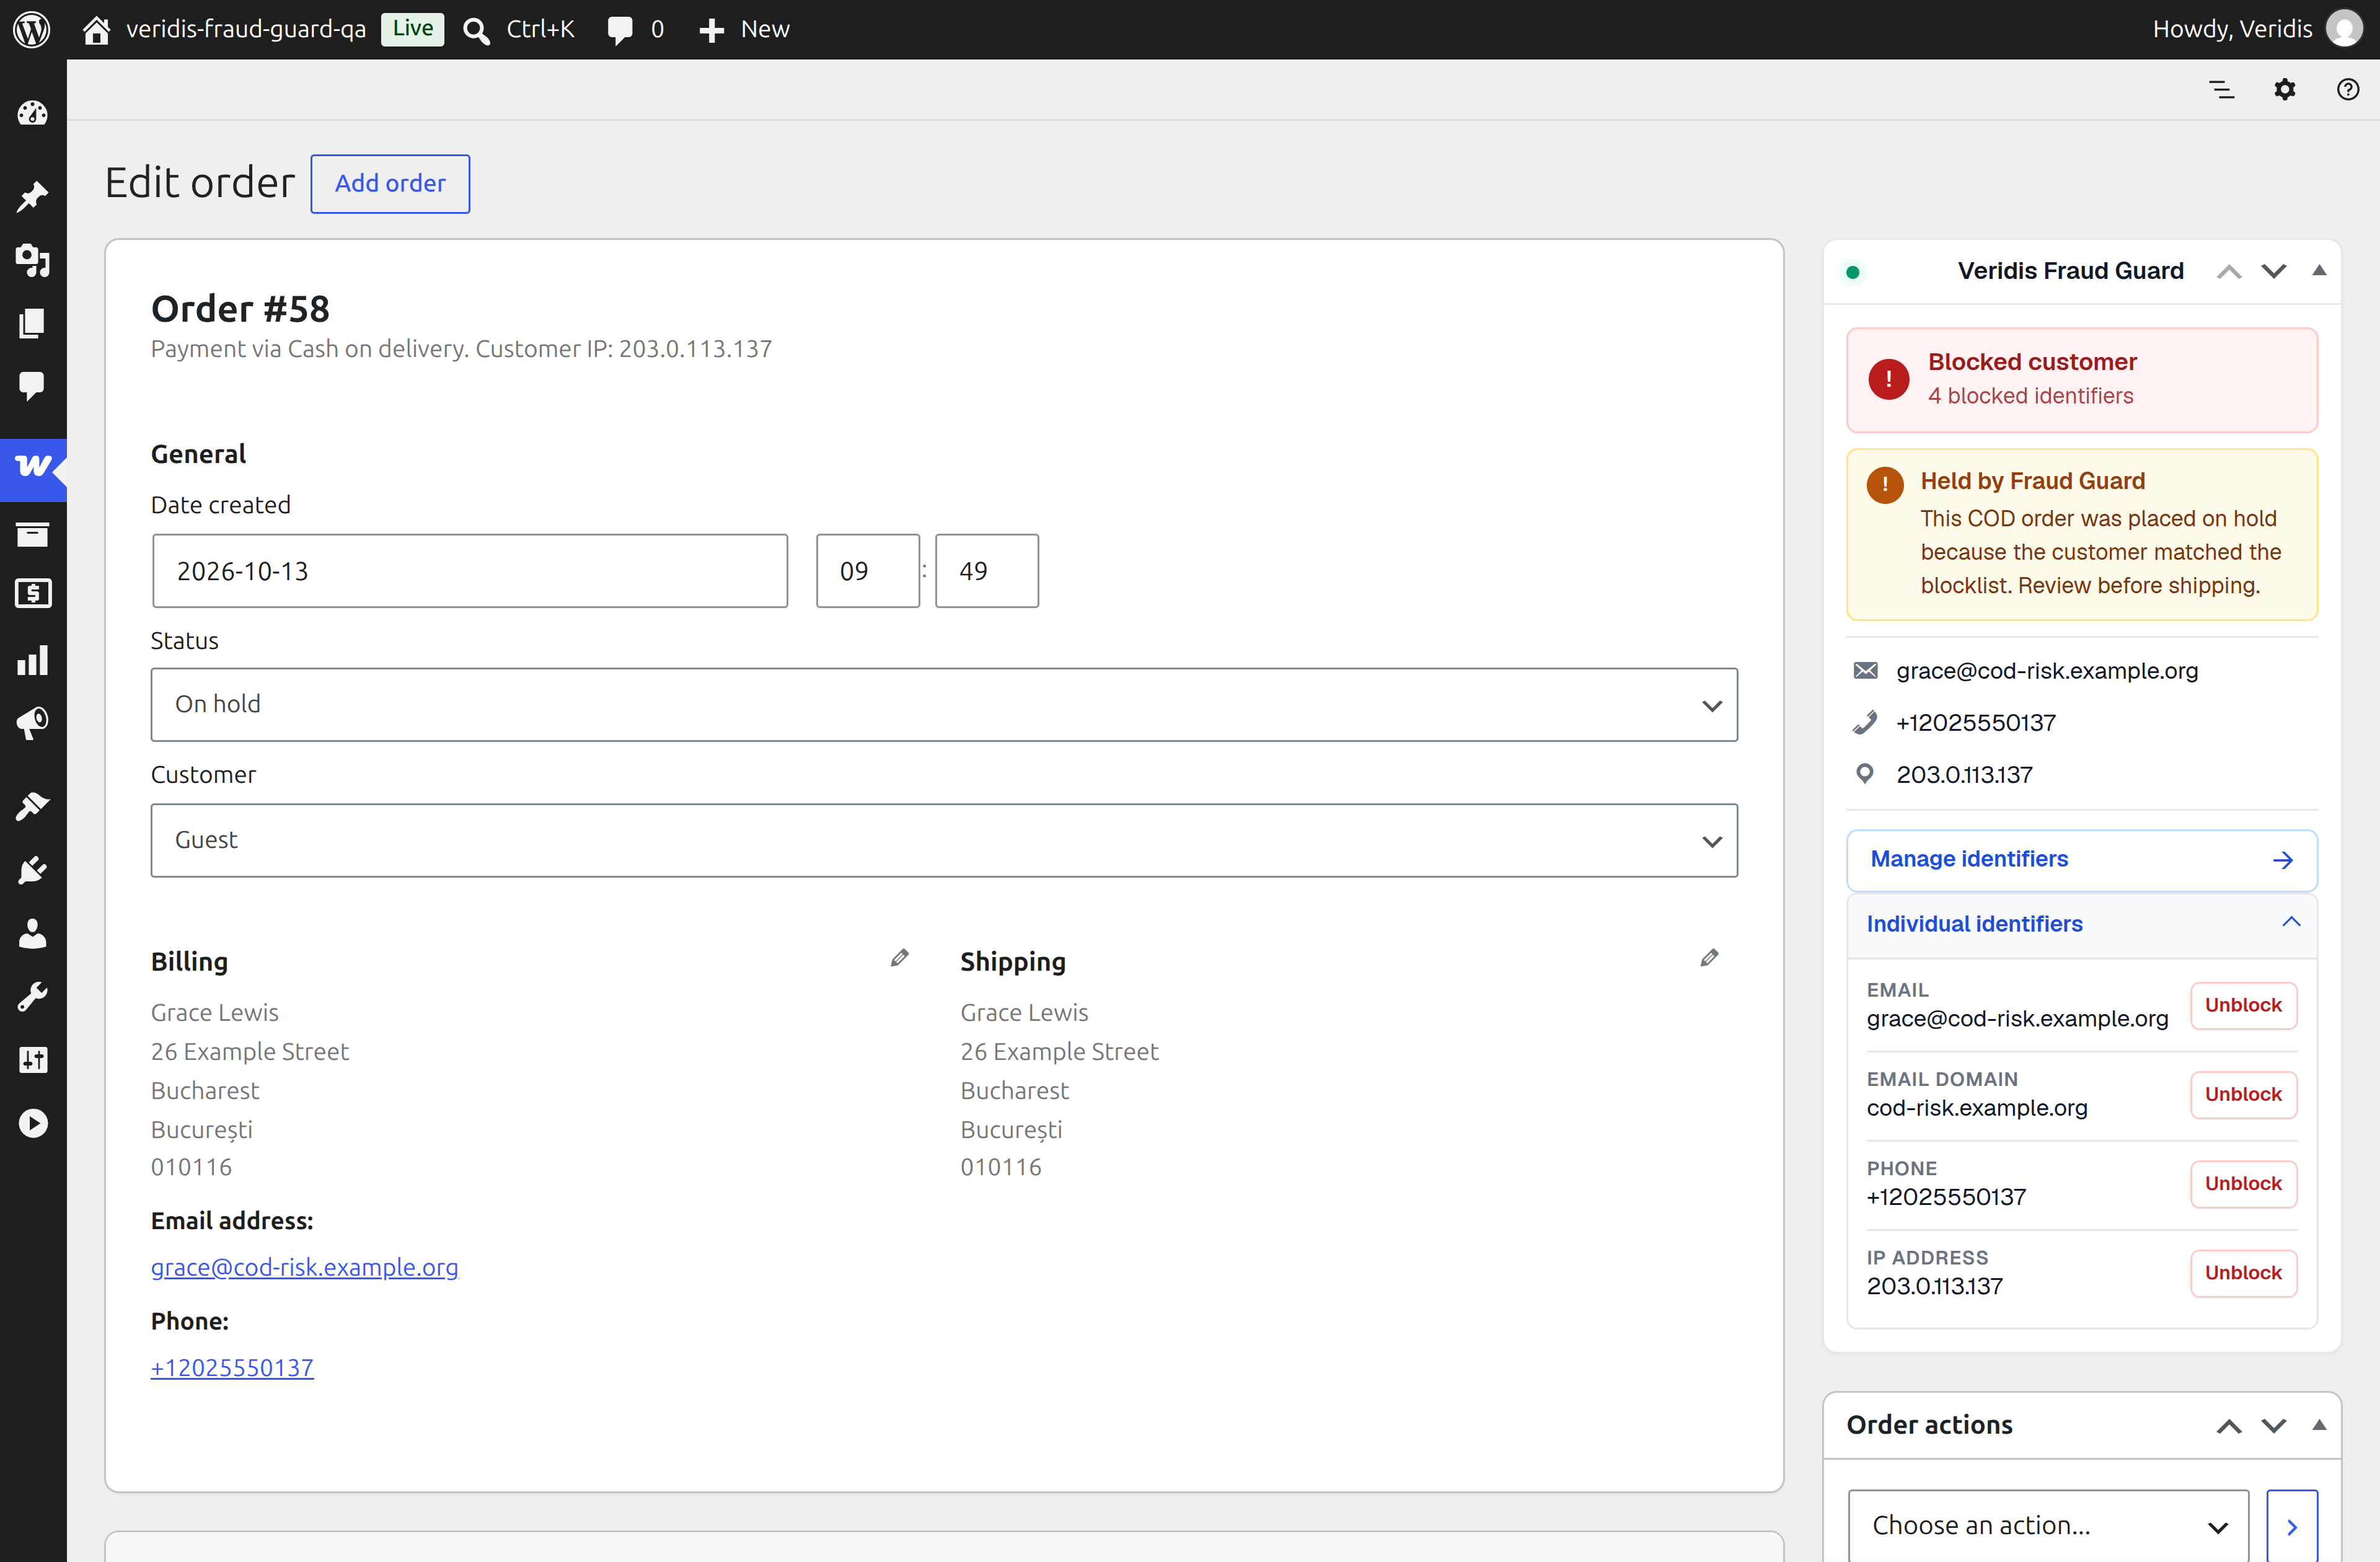This screenshot has width=2380, height=1562.
Task: Open the Dashboard sidebar icon
Action: pos(32,113)
